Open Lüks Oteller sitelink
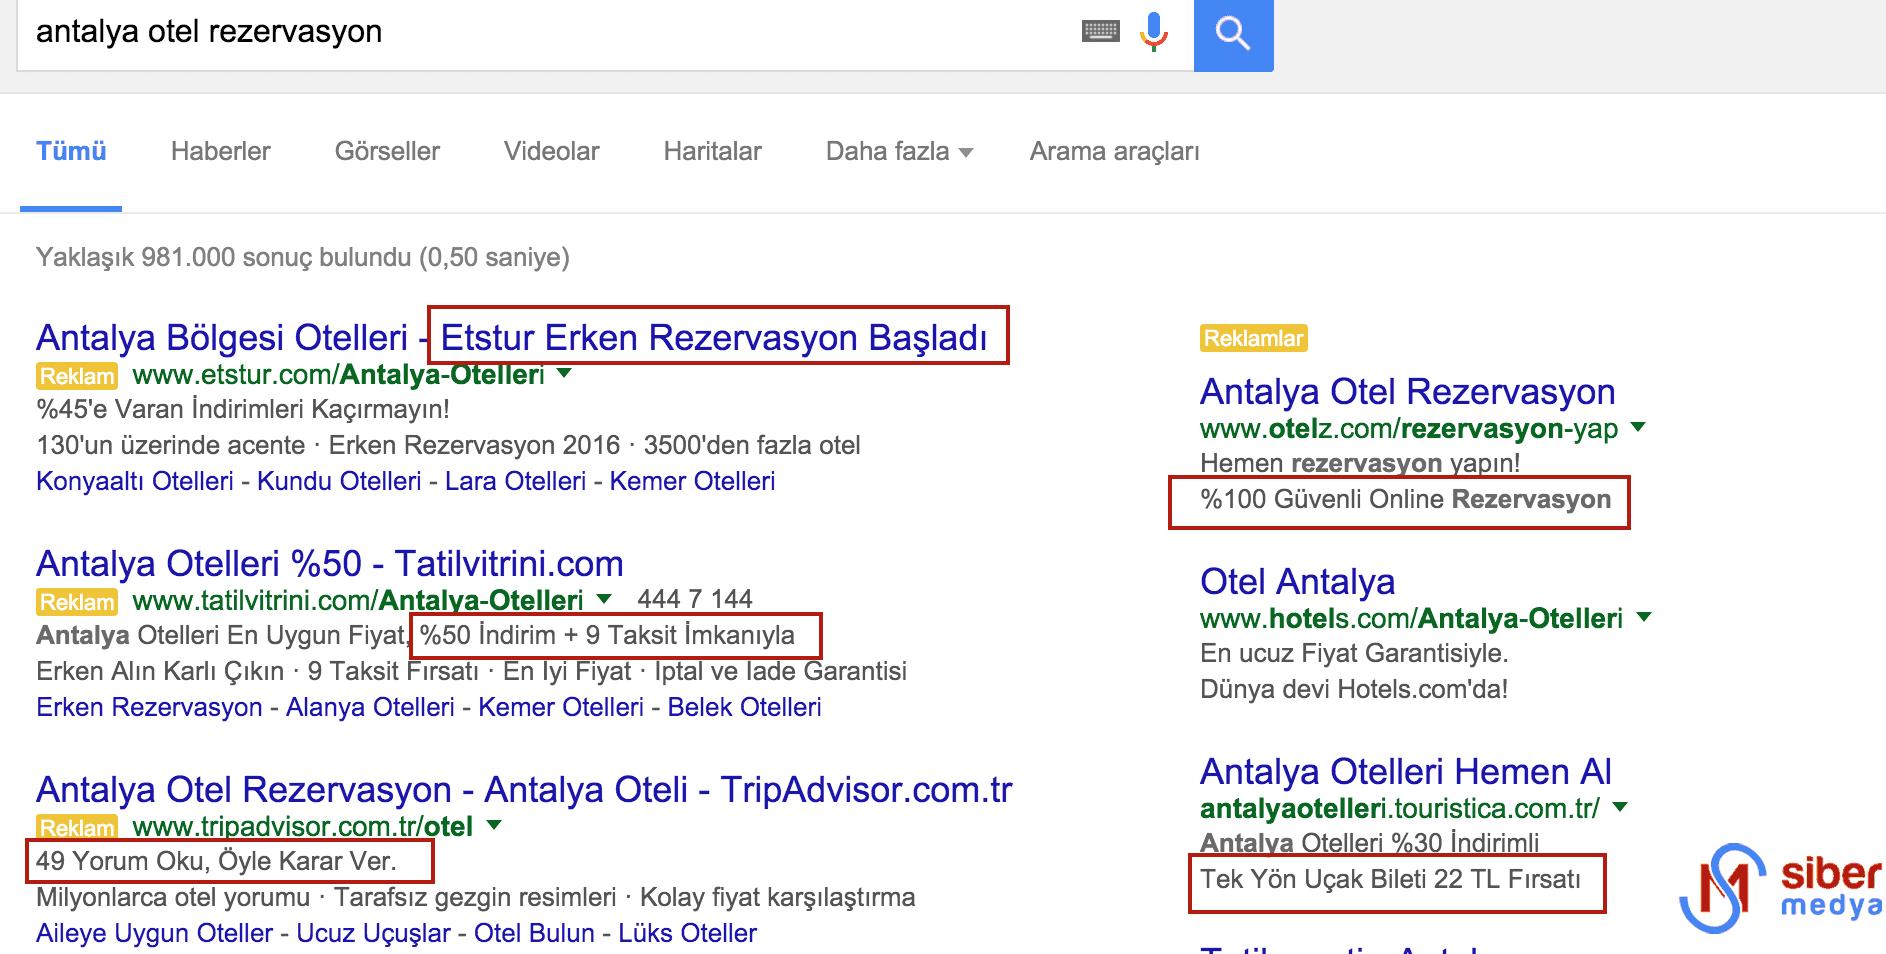1886x954 pixels. [x=687, y=933]
